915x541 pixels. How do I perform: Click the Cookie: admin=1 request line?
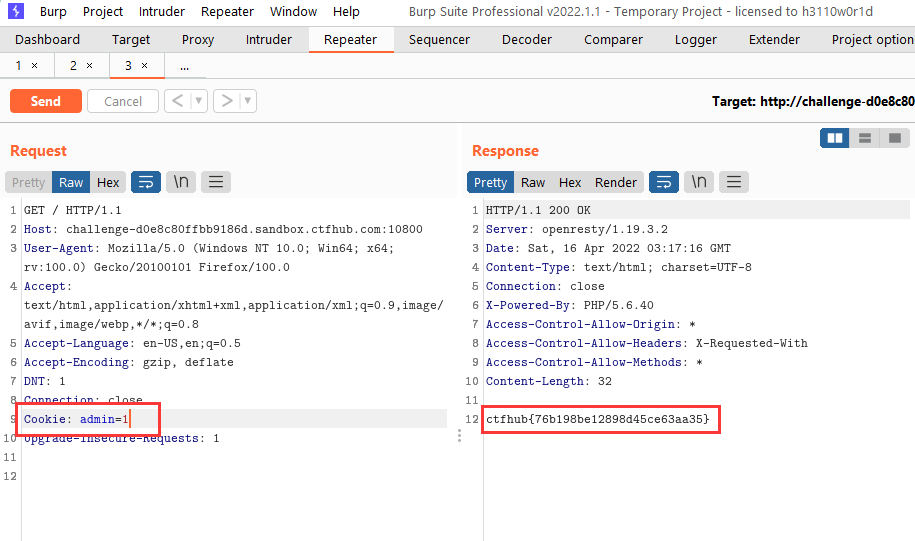(76, 419)
